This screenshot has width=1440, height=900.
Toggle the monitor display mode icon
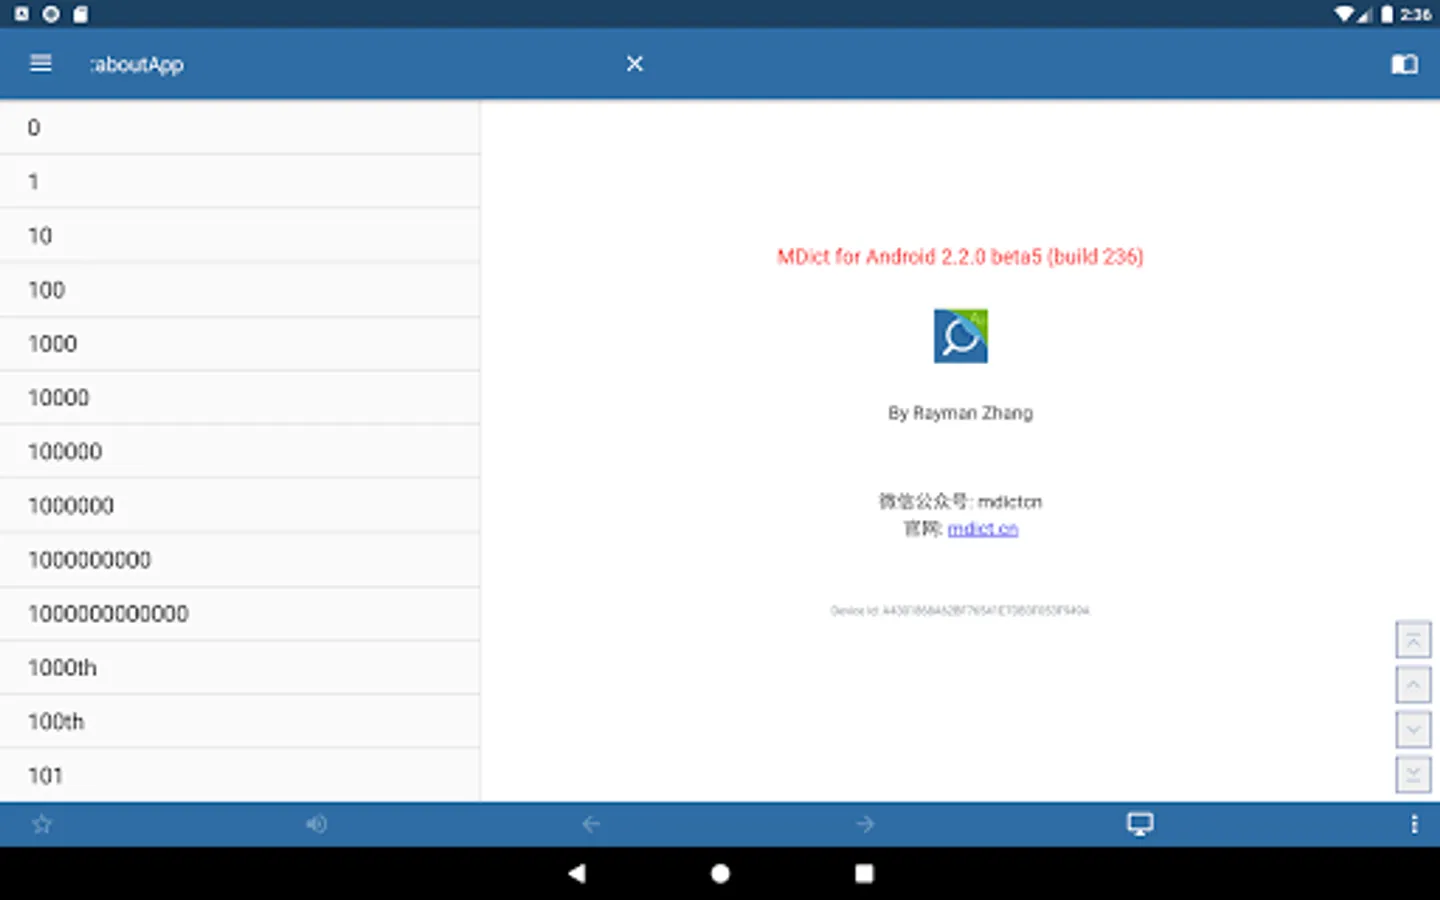pyautogui.click(x=1140, y=824)
